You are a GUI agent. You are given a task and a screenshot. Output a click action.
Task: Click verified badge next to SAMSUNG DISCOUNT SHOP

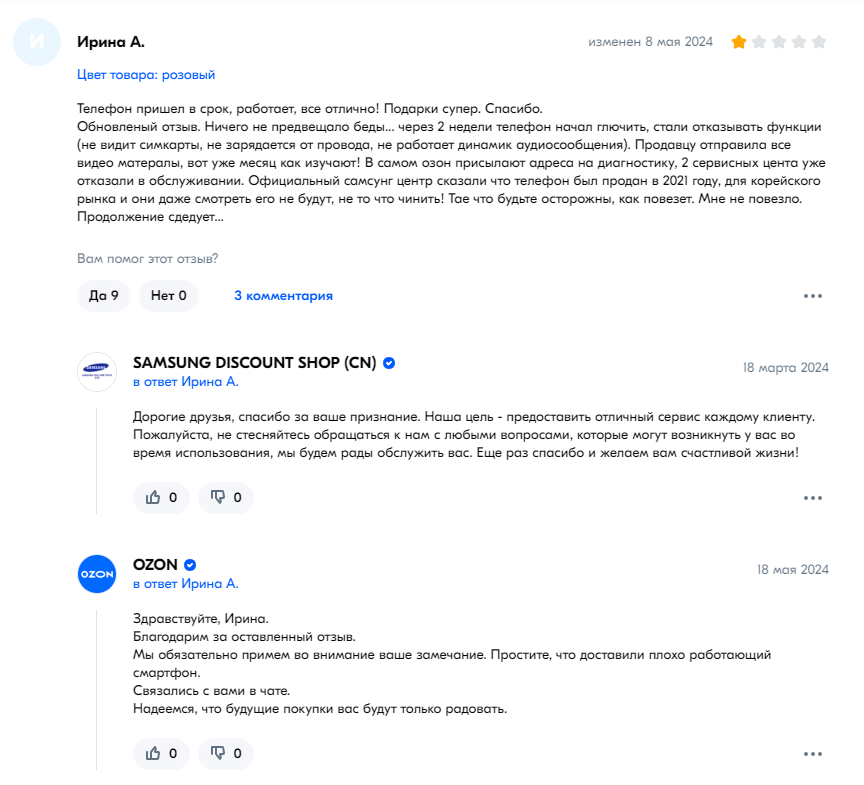tap(389, 363)
